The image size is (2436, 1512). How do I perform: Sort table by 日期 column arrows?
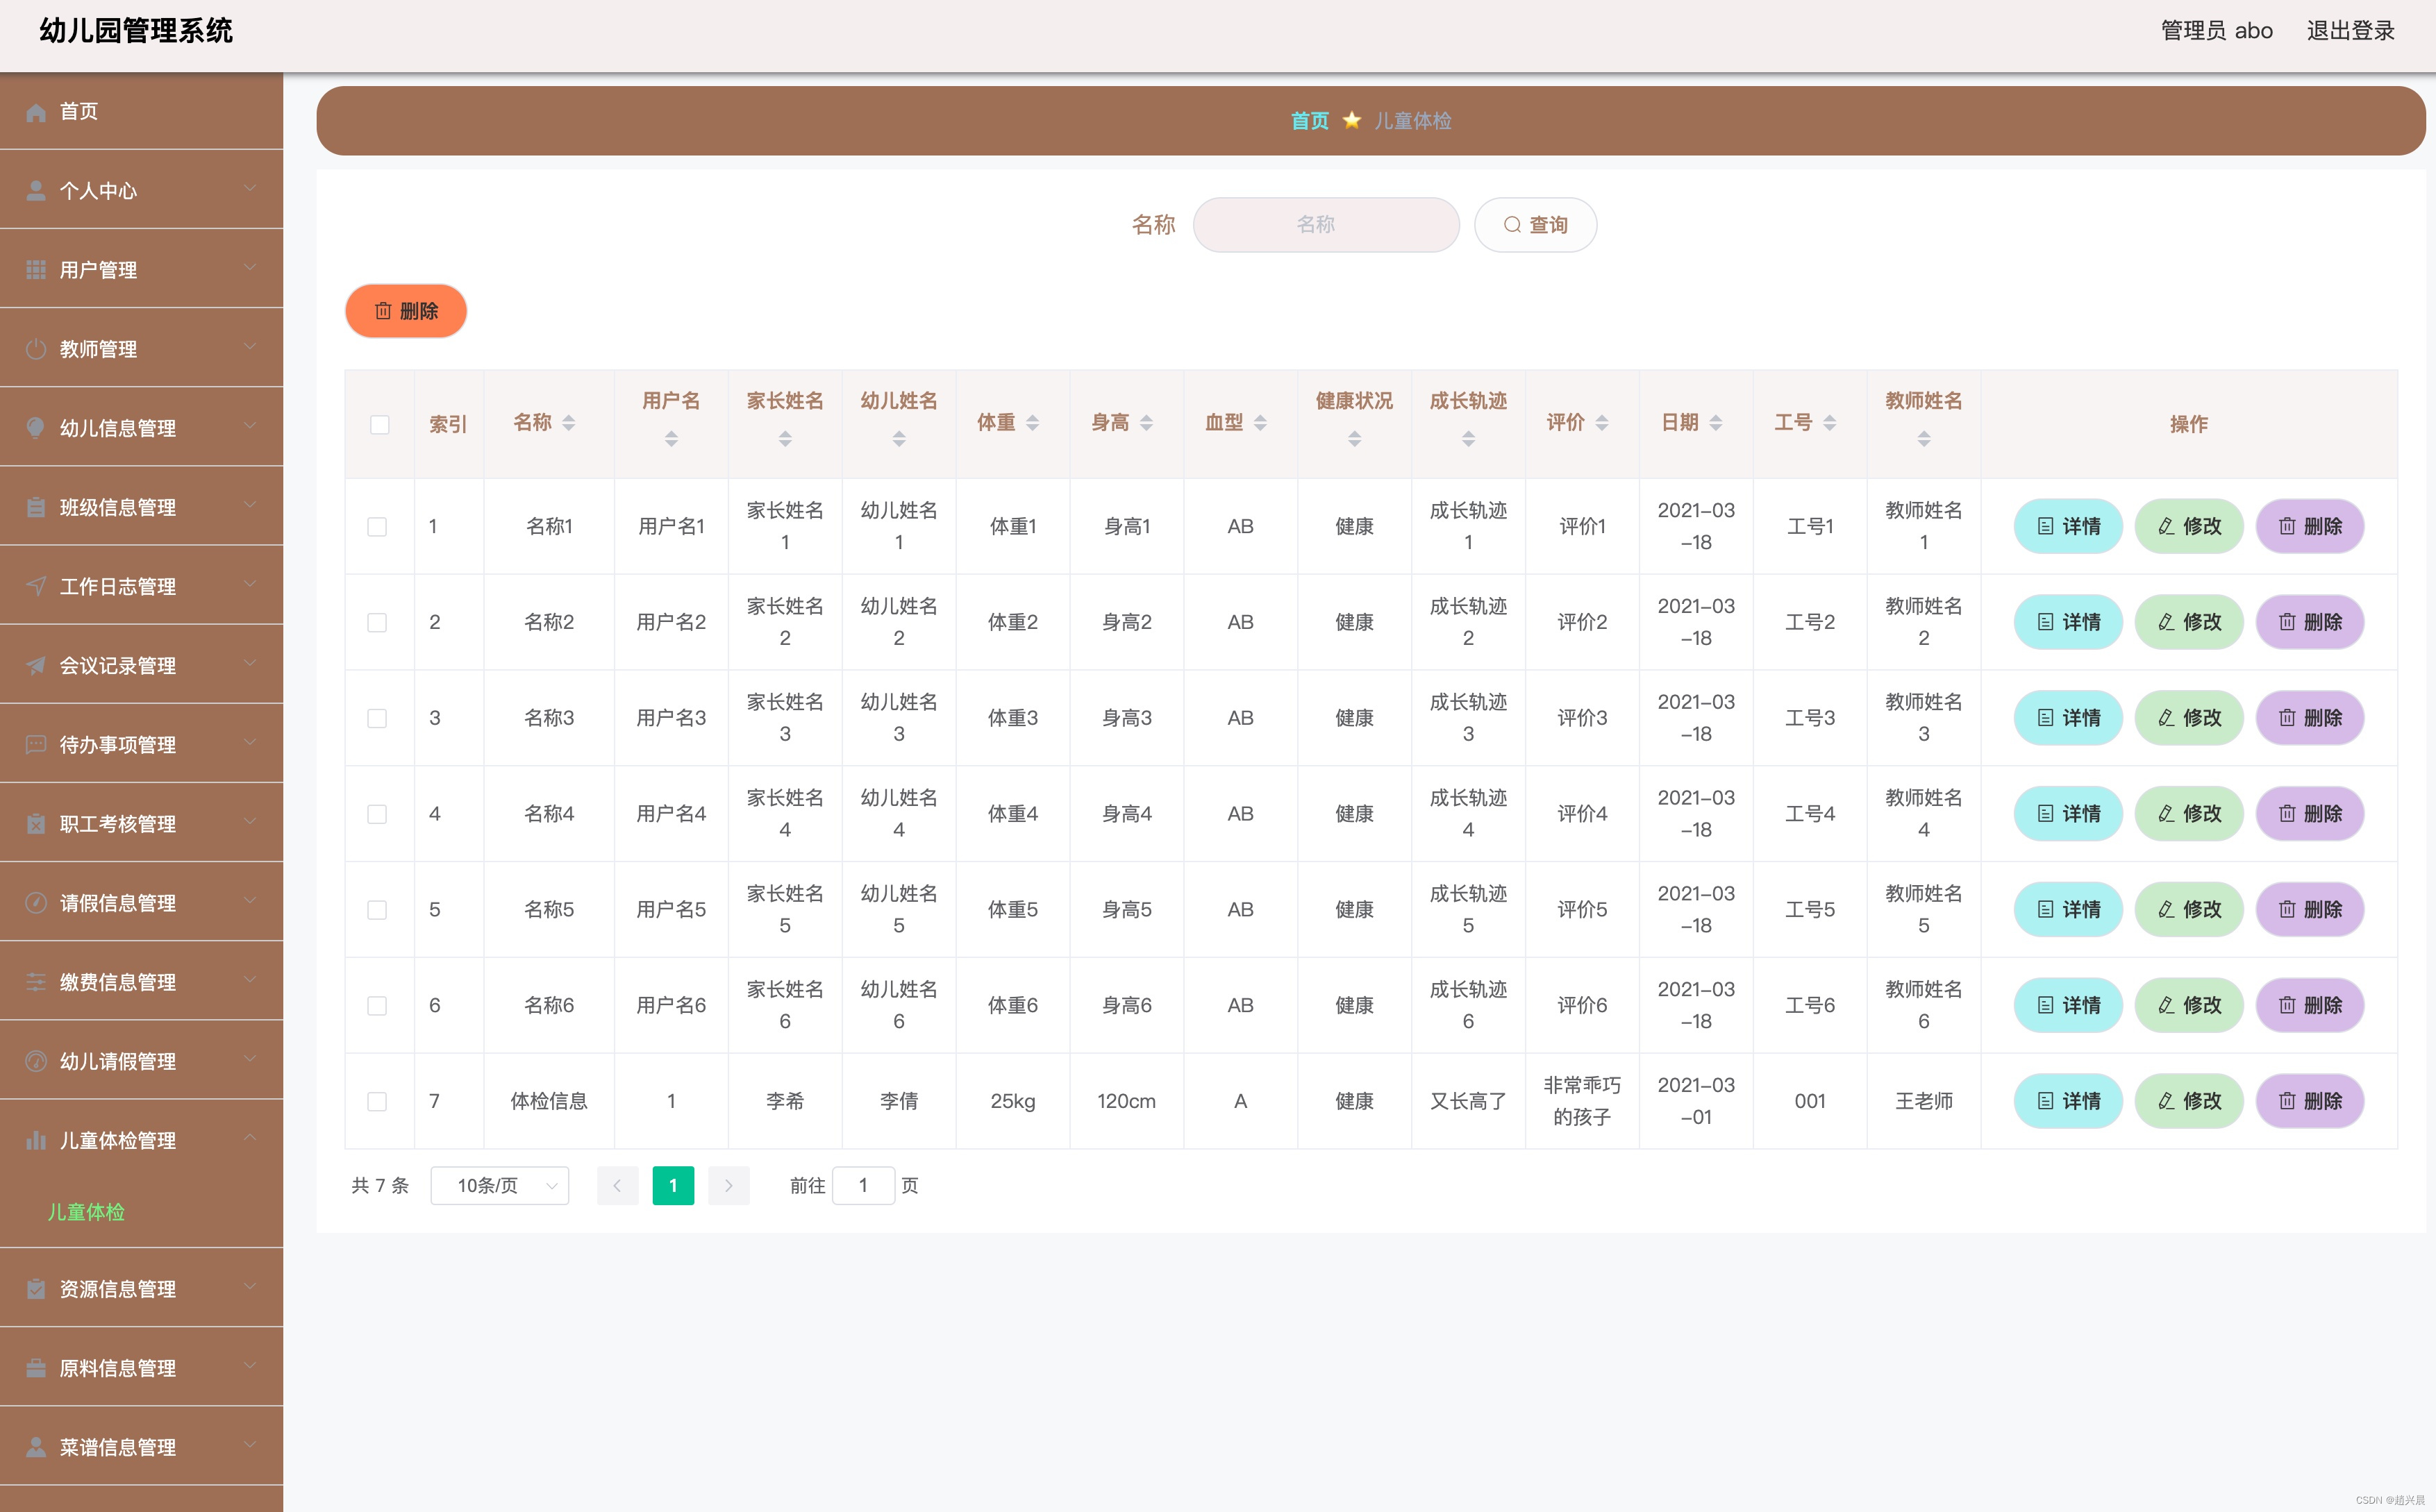(x=1716, y=423)
